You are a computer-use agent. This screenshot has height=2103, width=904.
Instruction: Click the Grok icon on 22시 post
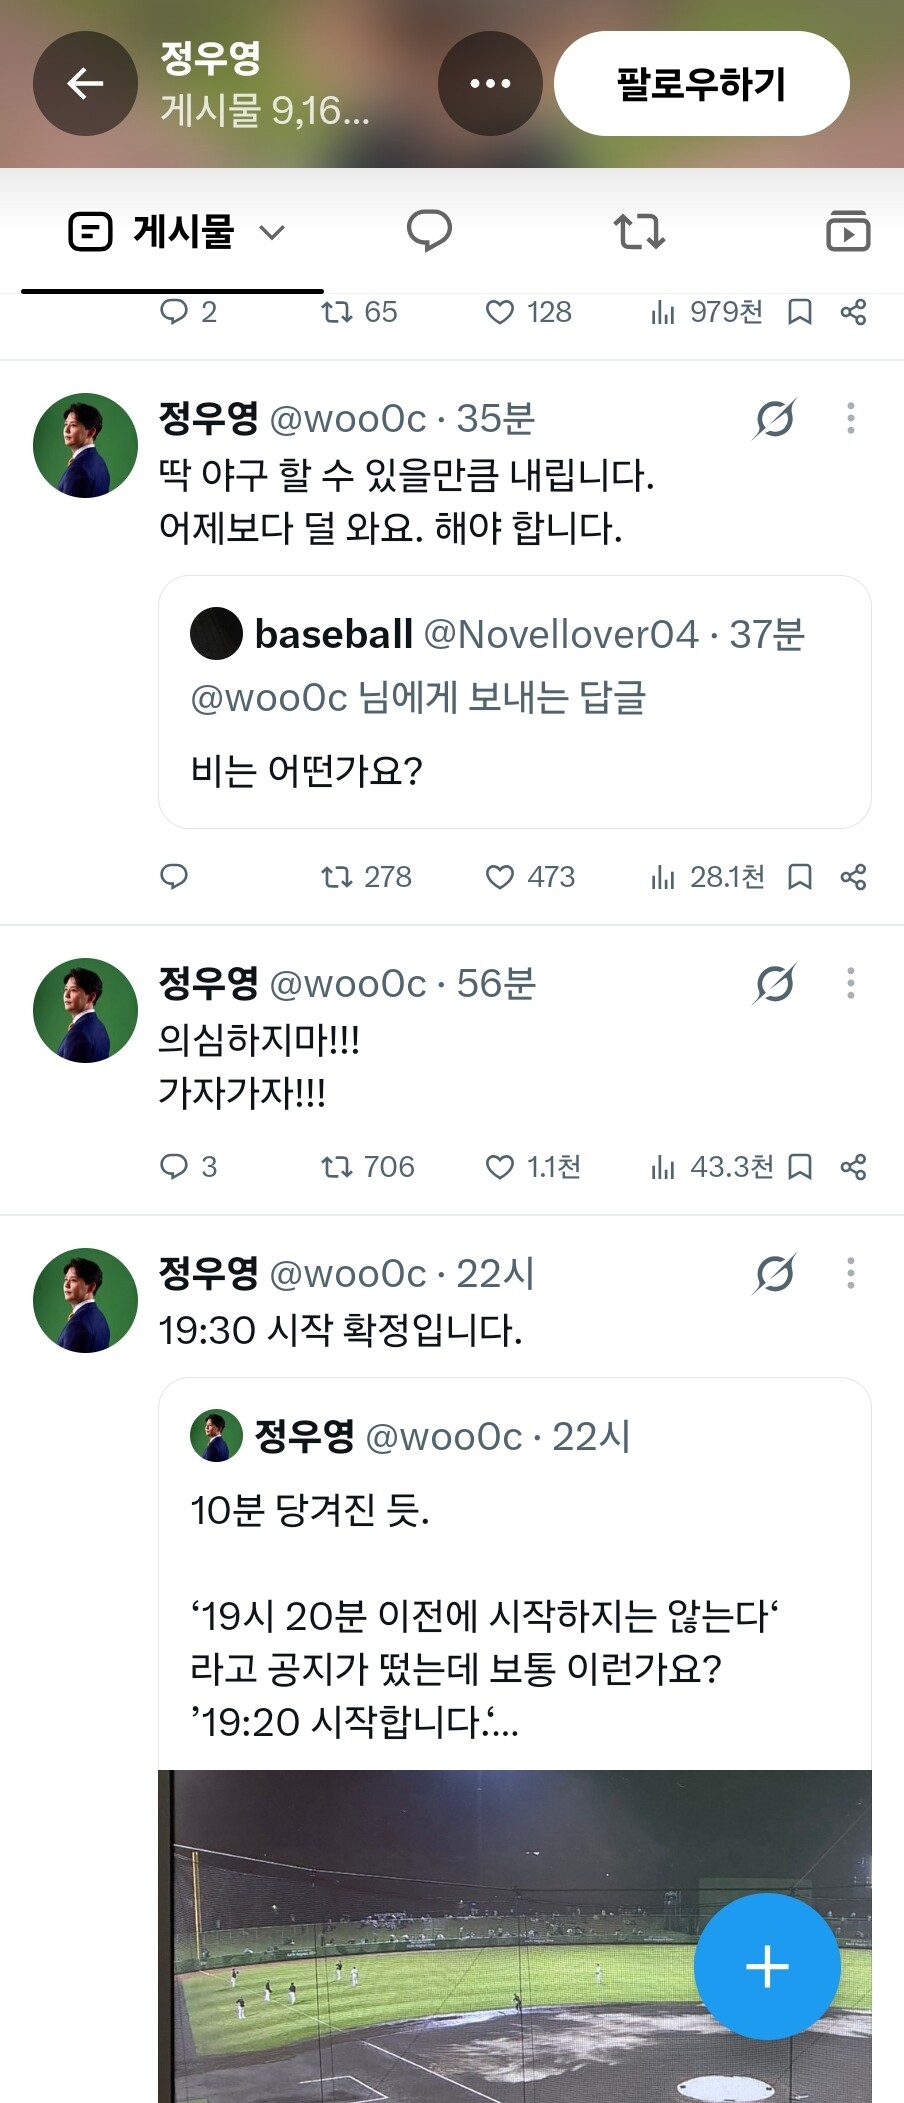(x=775, y=1273)
